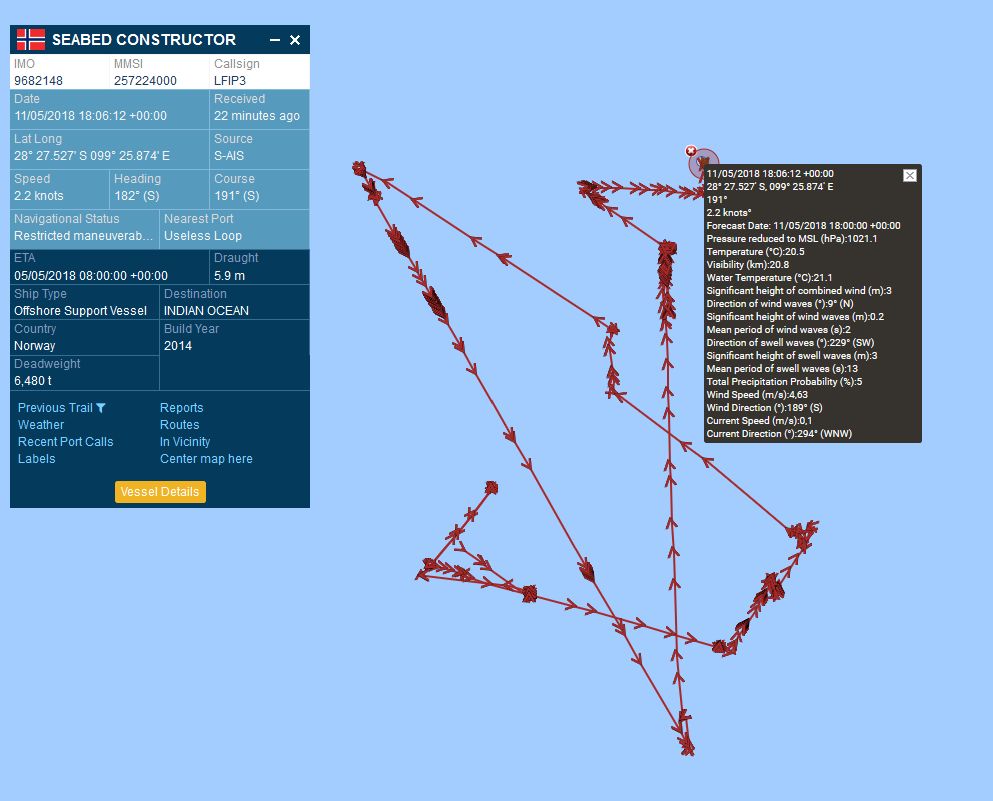The height and width of the screenshot is (801, 993).
Task: Select the MMSI value 257224000
Action: tap(146, 81)
